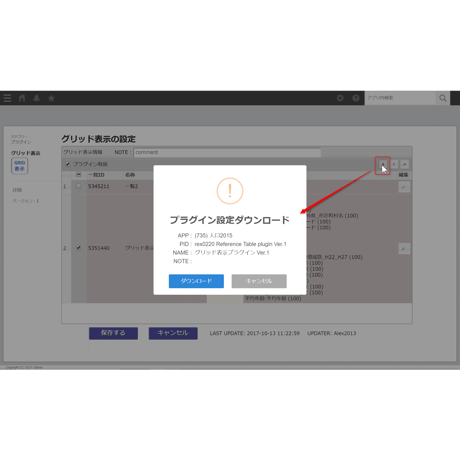Click the favorites star icon
The height and width of the screenshot is (460, 460).
[x=51, y=98]
